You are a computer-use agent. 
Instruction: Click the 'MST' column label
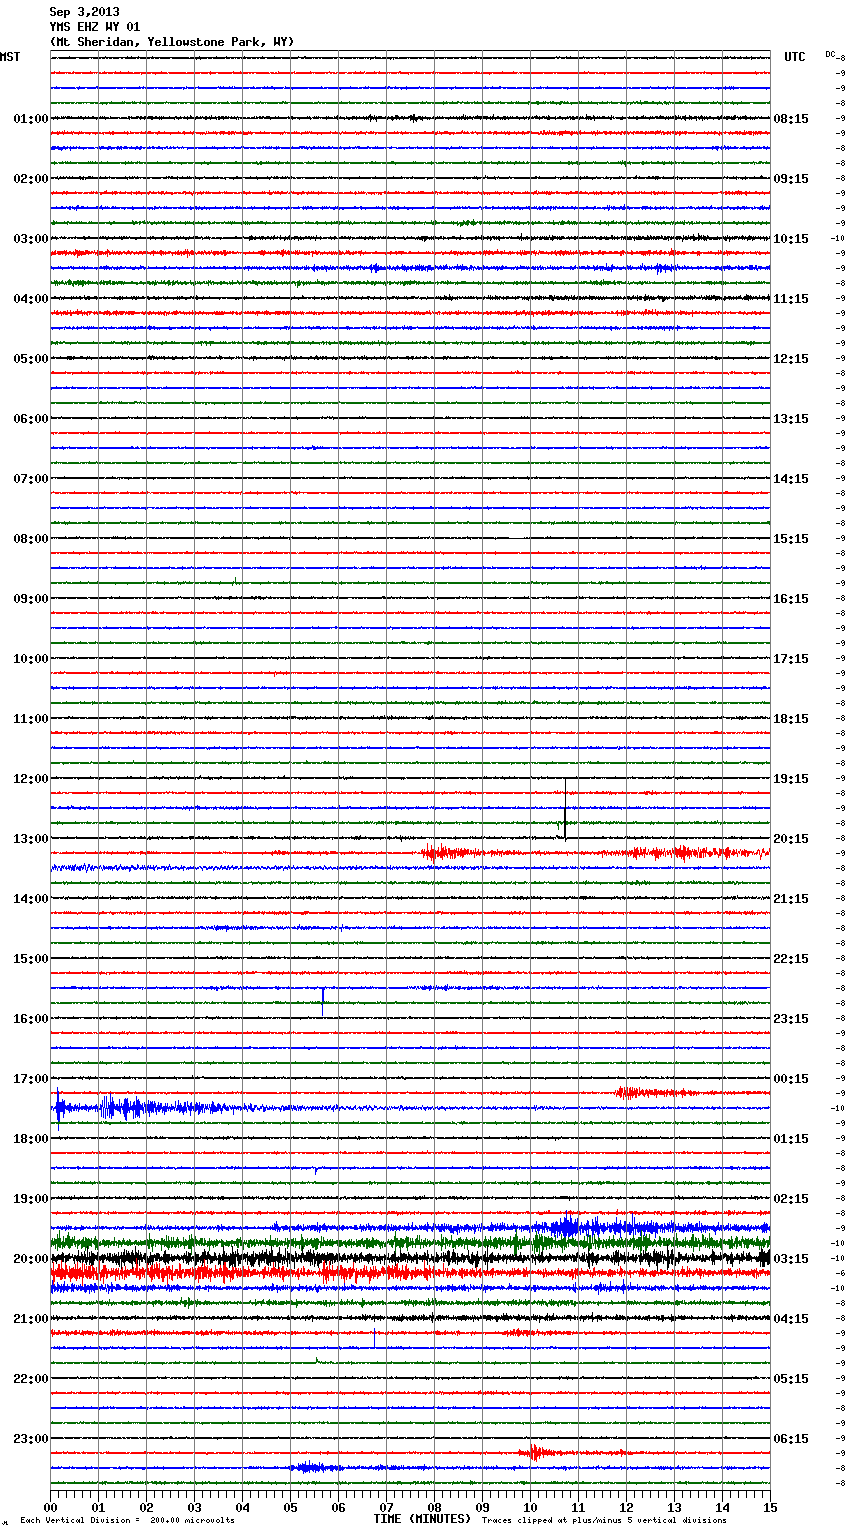10,57
